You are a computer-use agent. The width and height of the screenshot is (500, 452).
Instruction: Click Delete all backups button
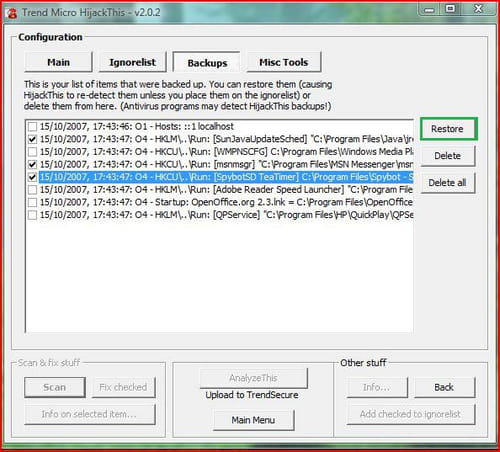pos(448,183)
